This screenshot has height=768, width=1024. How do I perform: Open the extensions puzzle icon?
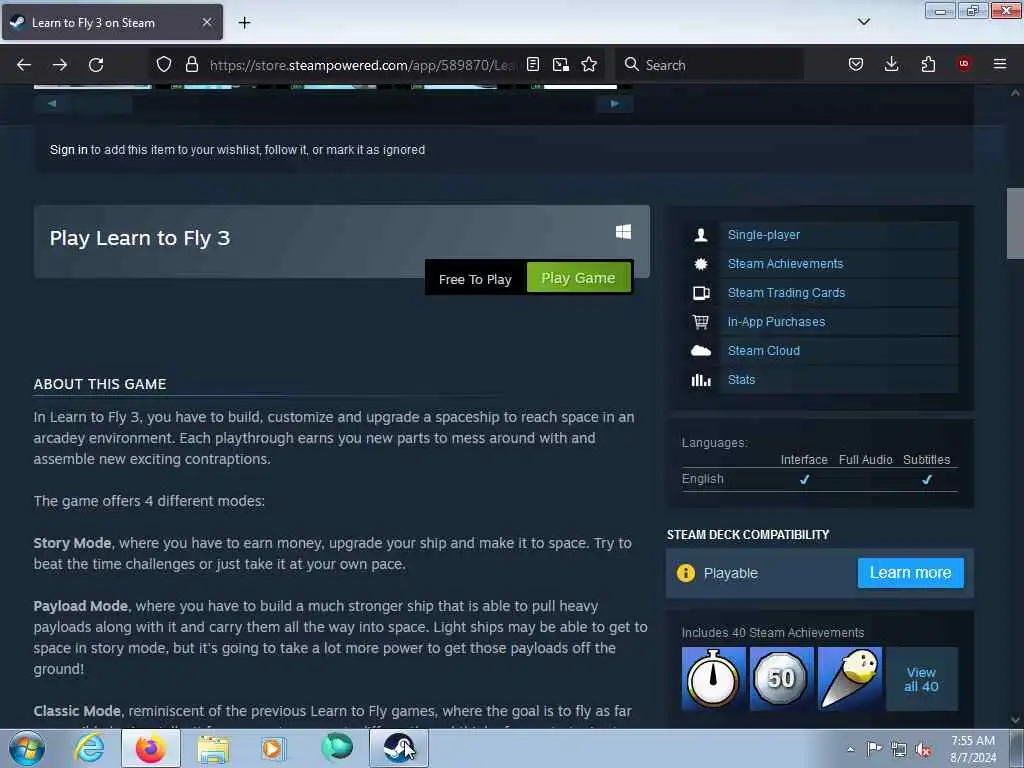928,64
